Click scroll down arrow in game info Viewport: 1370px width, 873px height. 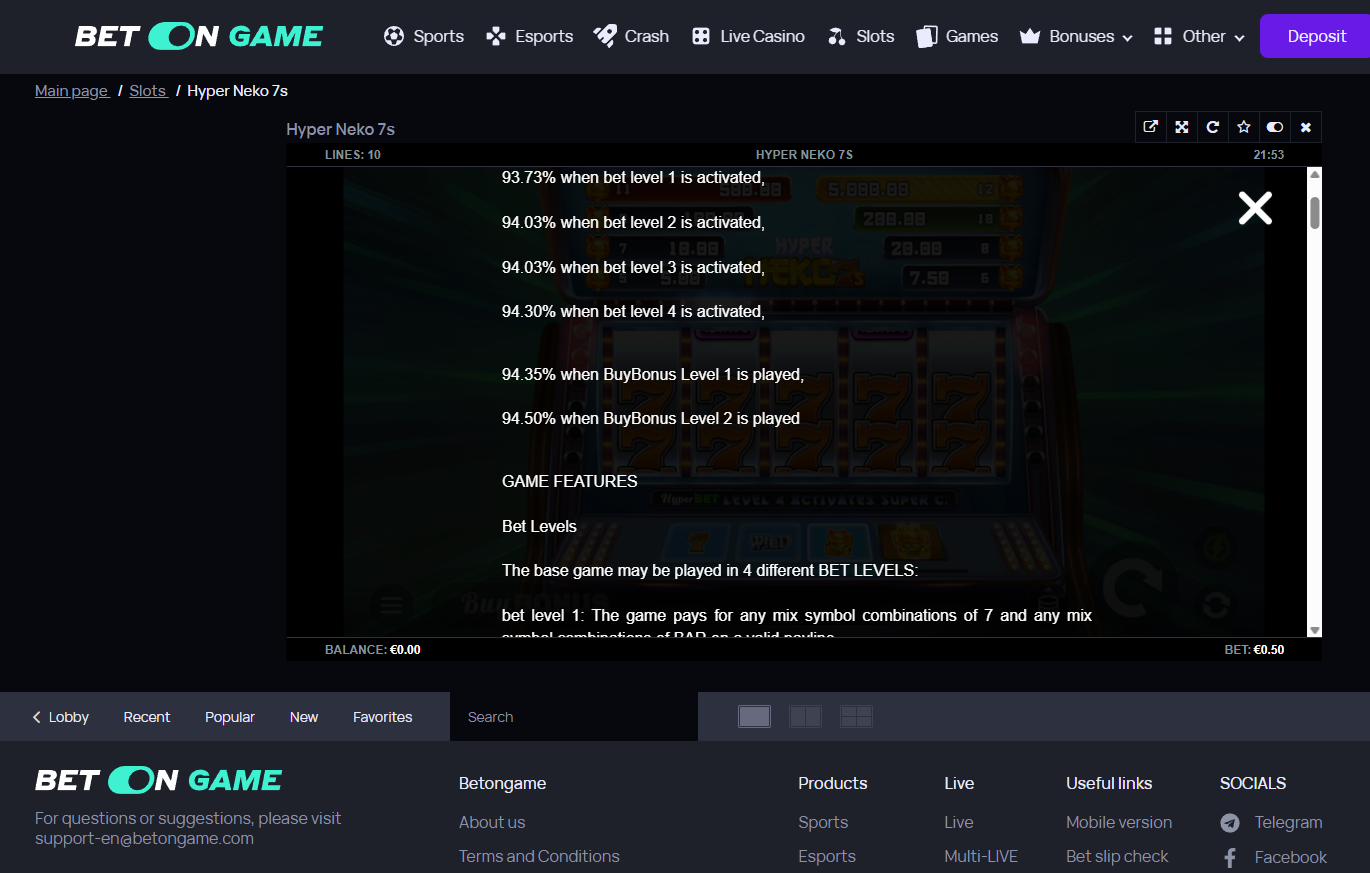[1315, 630]
